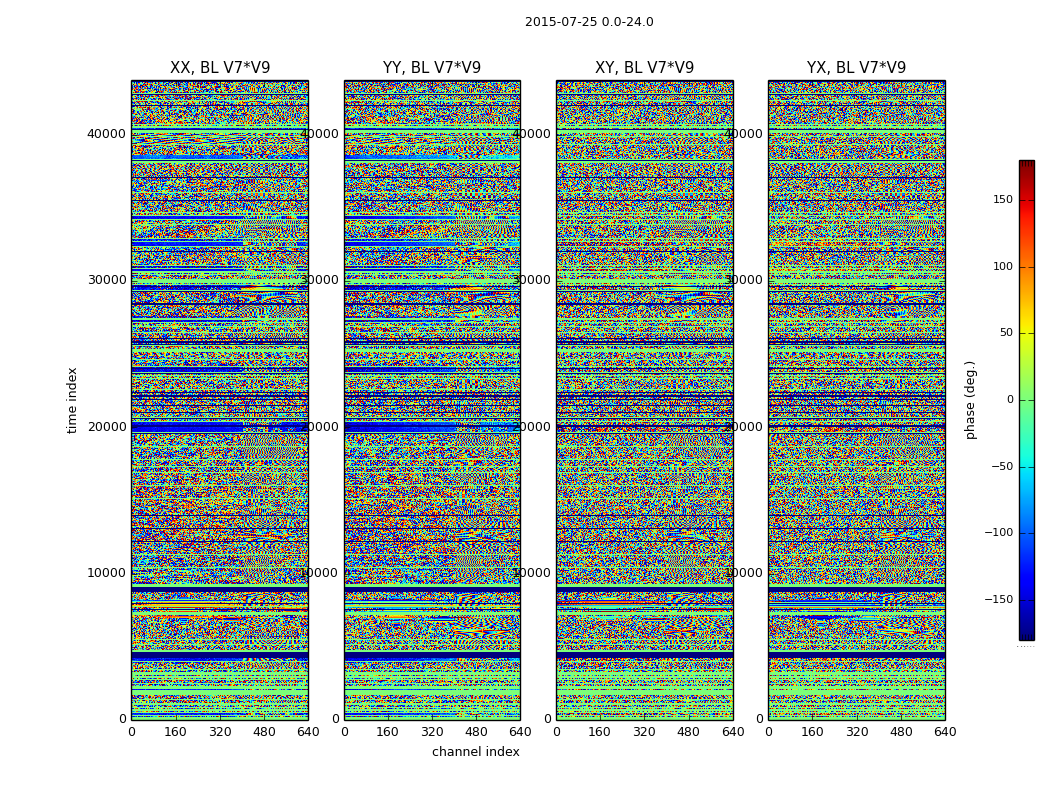Click the figure title '2015-07-25 0.0-24.0'
The height and width of the screenshot is (800, 1050).
pos(589,22)
